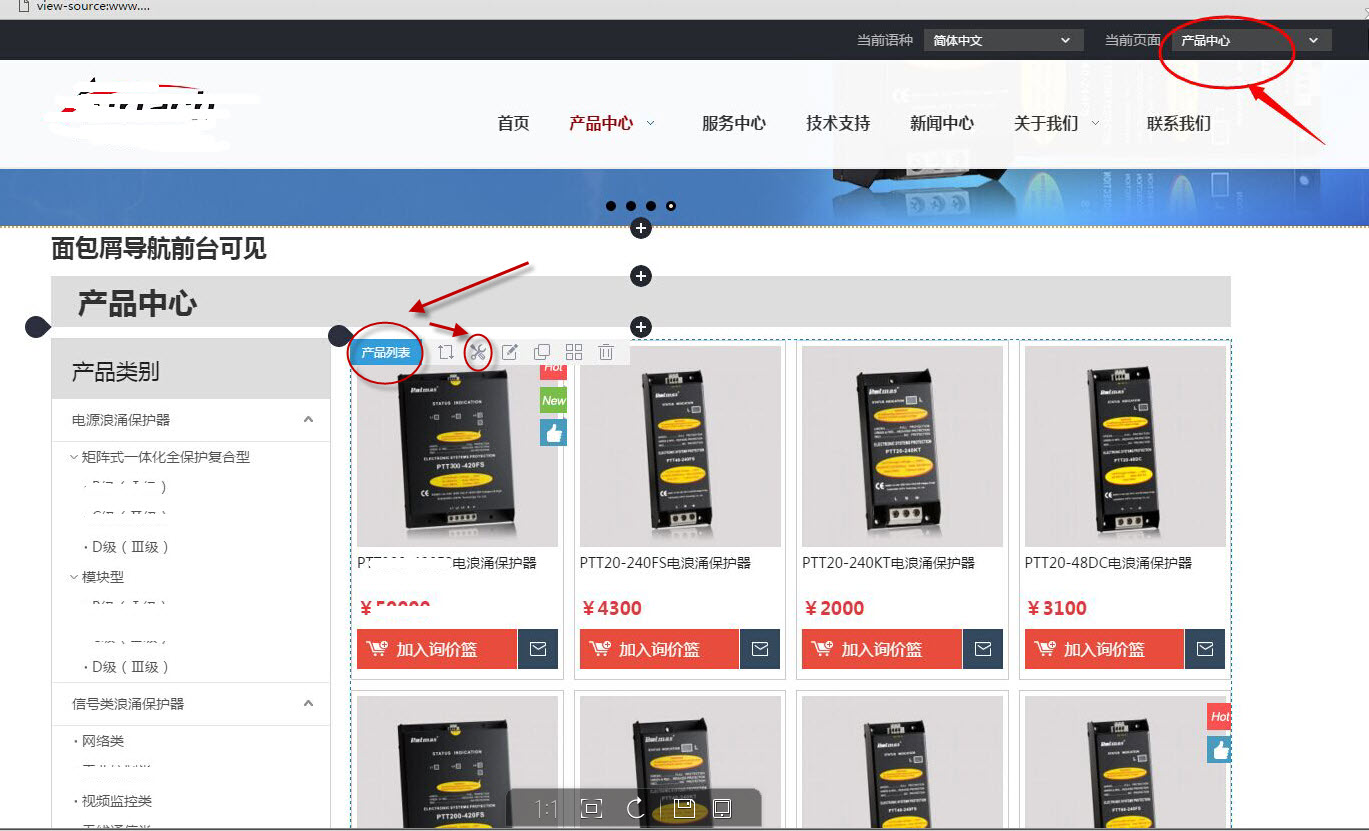Viewport: 1369px width, 831px height.
Task: Open the 服务中心 navigation menu item
Action: (x=734, y=123)
